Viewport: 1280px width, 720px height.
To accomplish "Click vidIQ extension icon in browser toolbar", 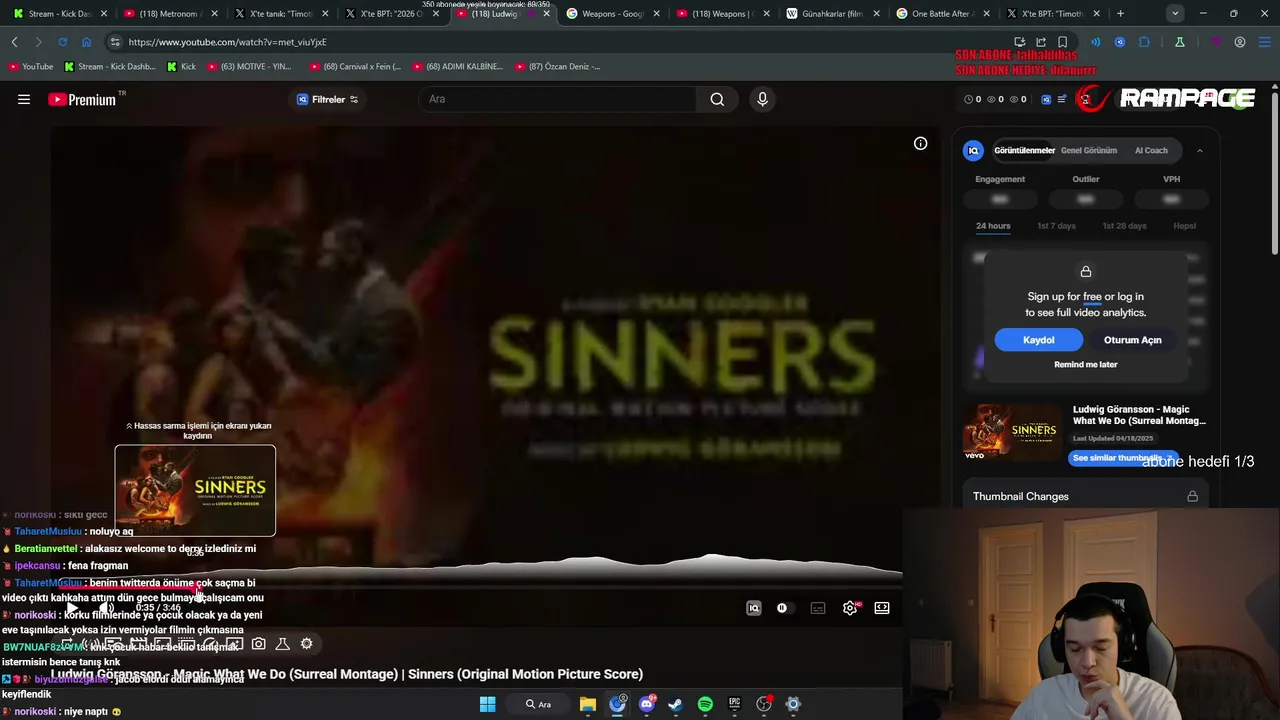I will 1120,42.
